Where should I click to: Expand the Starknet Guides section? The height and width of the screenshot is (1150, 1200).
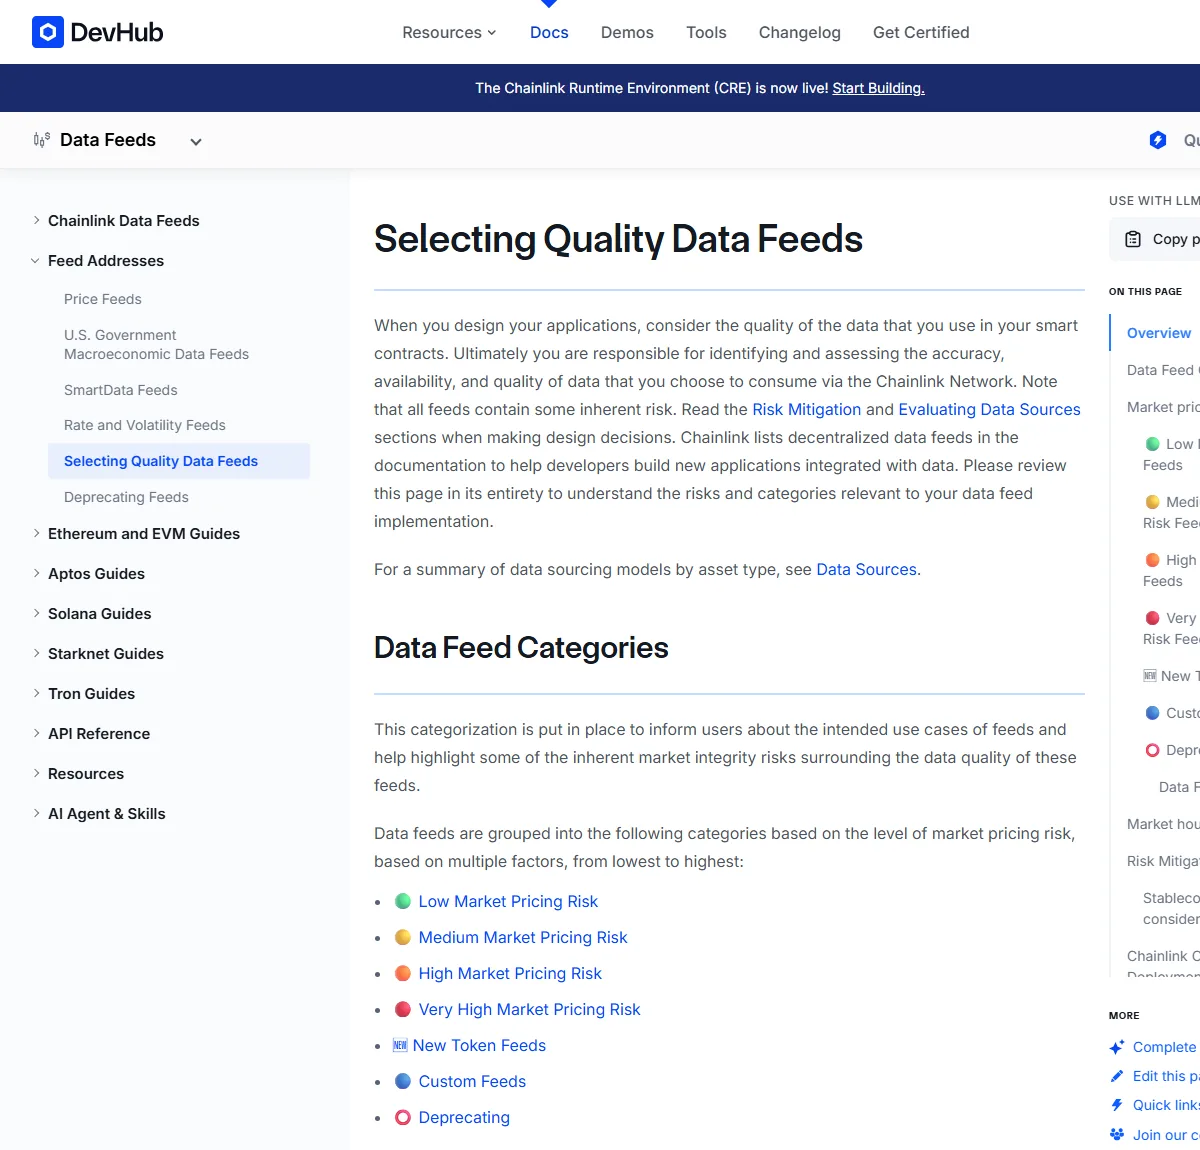click(37, 653)
